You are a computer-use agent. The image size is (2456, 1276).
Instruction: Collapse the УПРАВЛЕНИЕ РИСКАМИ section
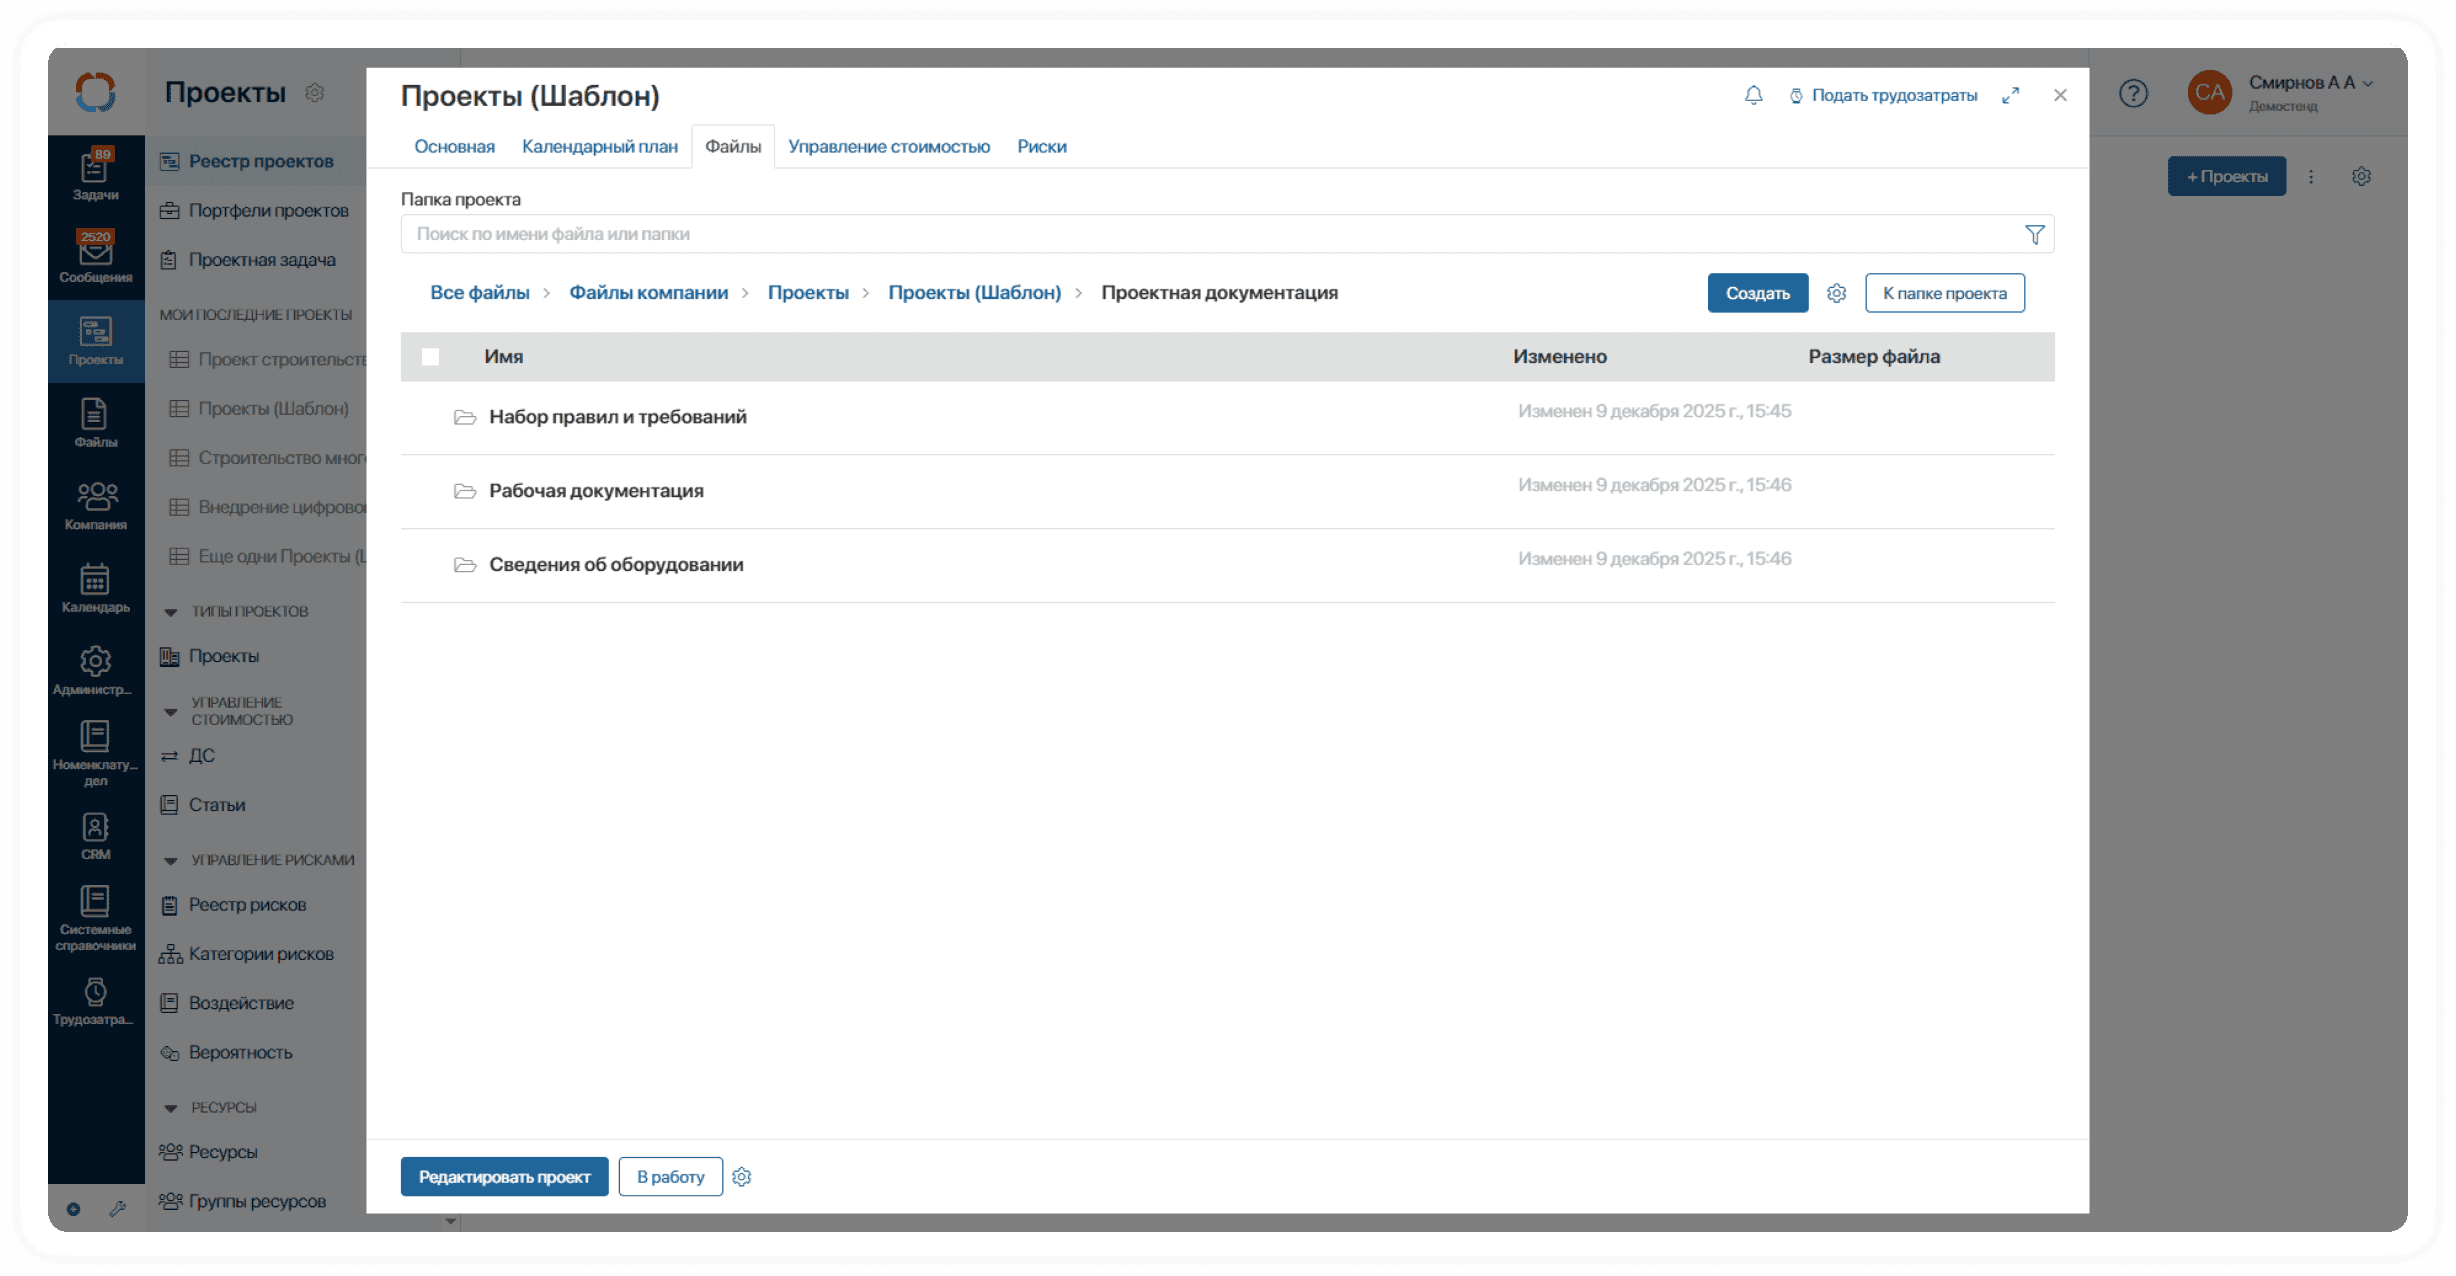pyautogui.click(x=169, y=860)
